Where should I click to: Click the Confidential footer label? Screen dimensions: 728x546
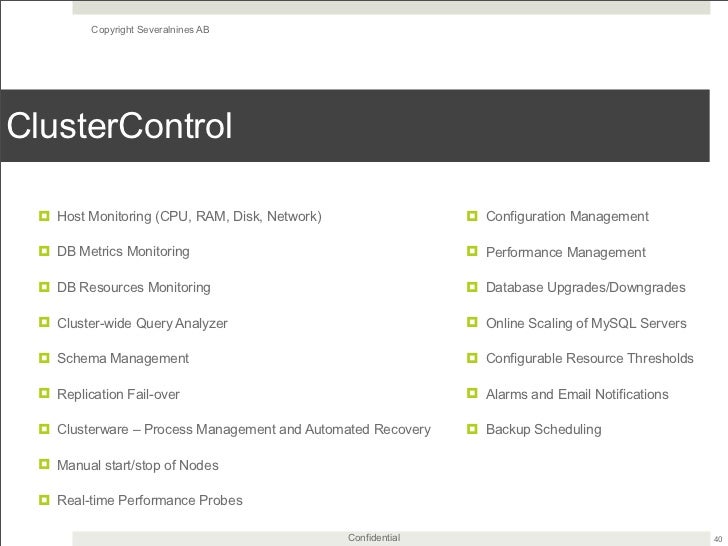[374, 538]
